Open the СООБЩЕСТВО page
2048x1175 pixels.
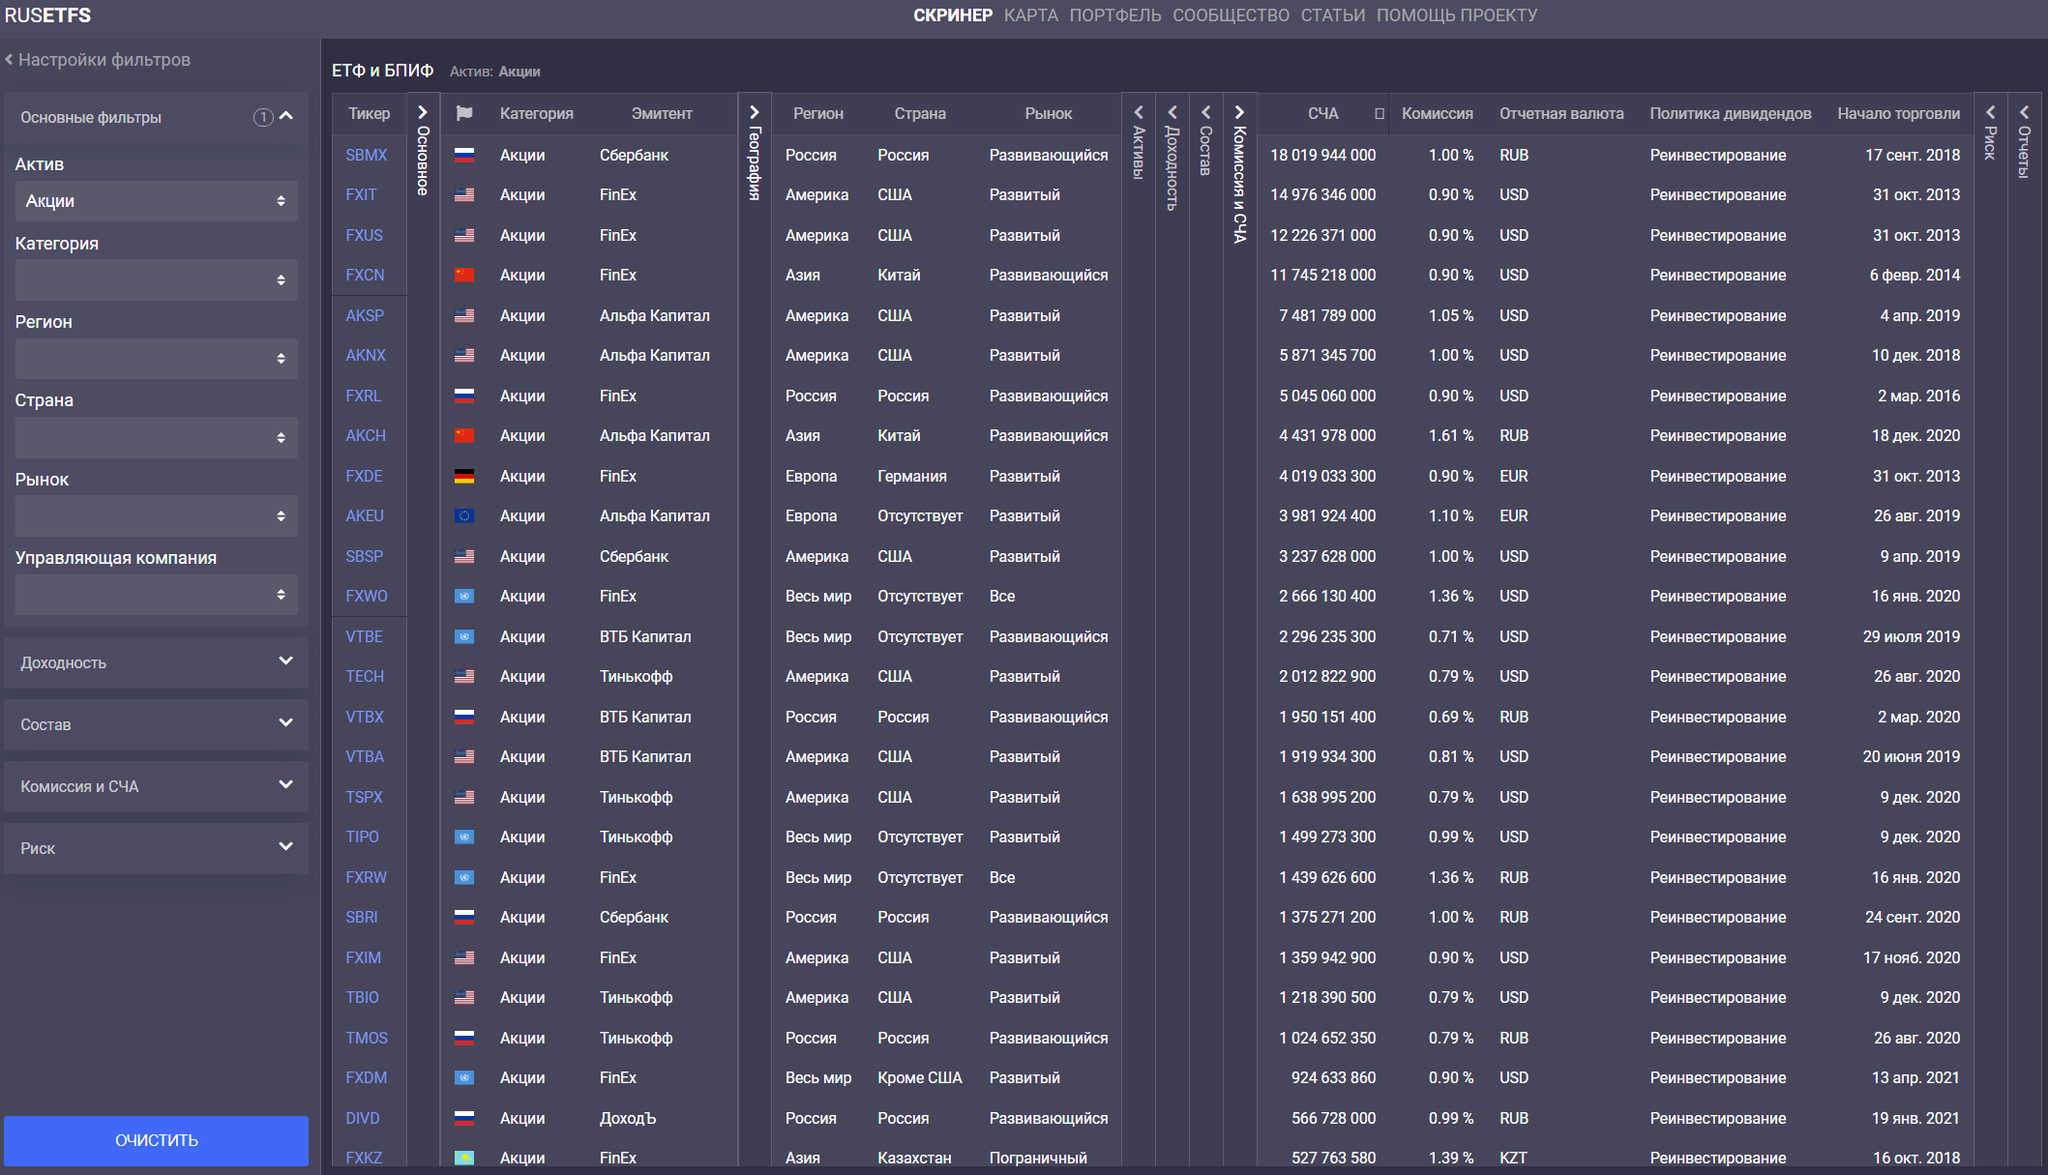1231,15
